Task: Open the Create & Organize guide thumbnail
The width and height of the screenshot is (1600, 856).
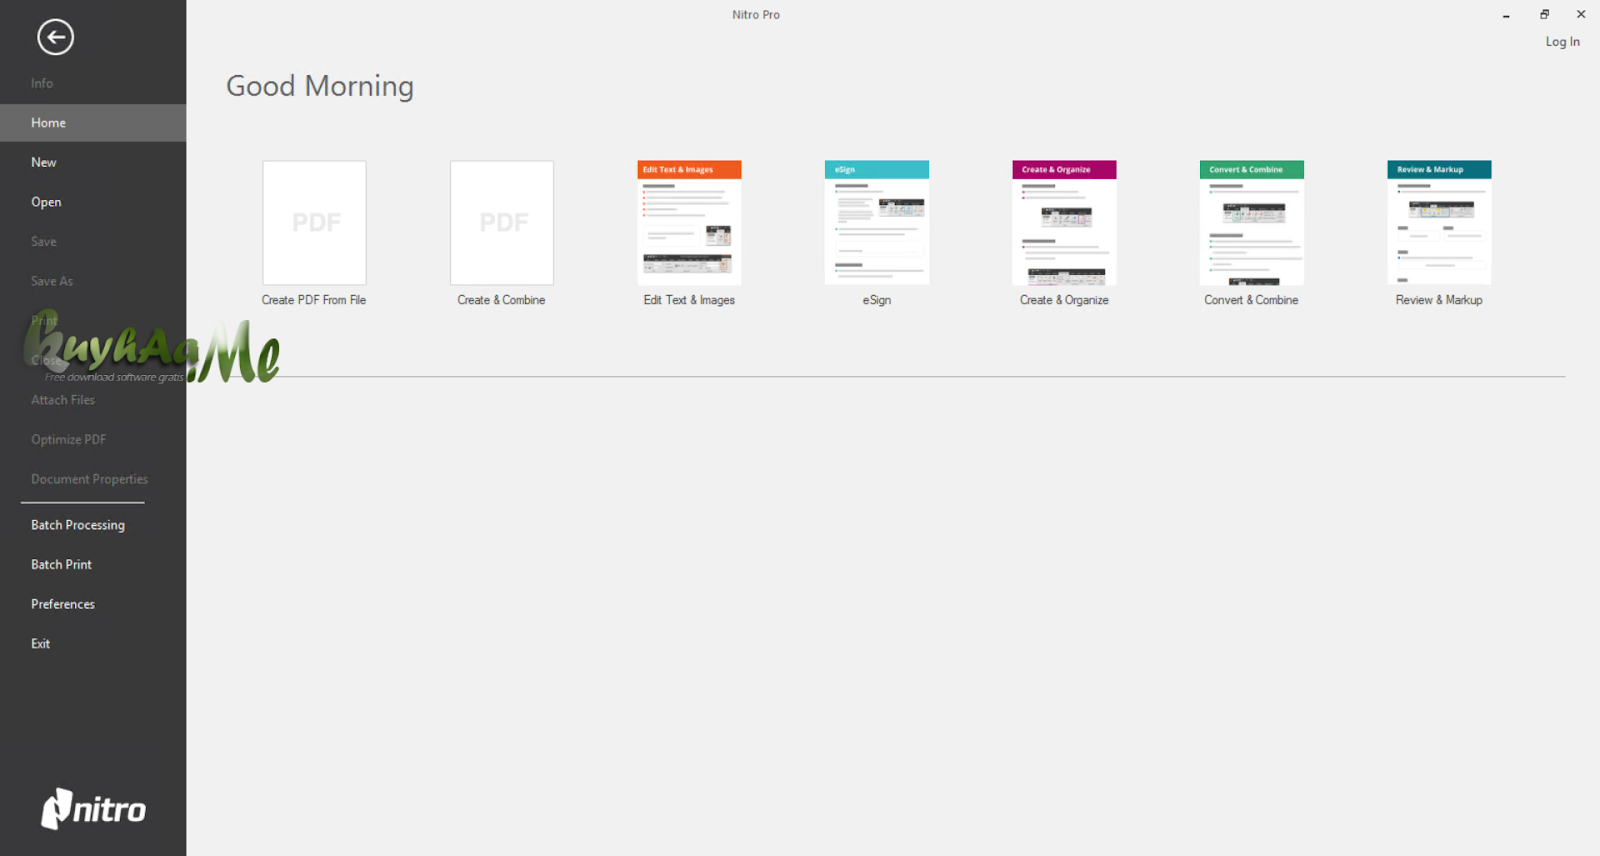Action: pyautogui.click(x=1064, y=223)
